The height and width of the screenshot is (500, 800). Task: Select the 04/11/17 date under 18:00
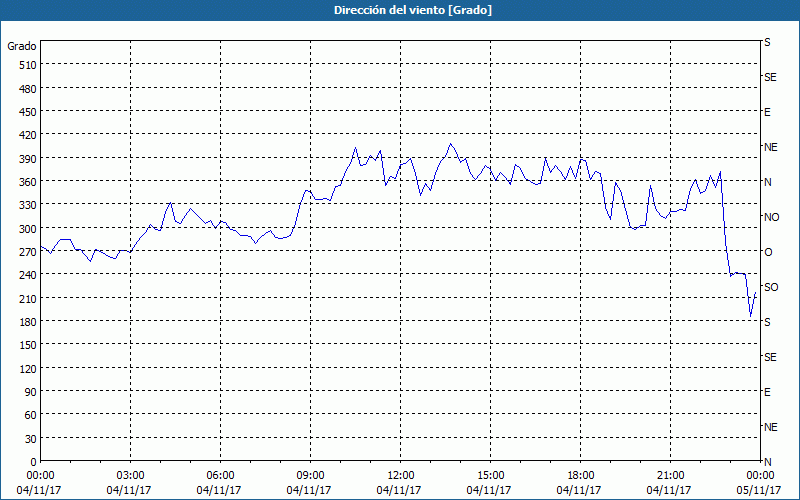579,490
